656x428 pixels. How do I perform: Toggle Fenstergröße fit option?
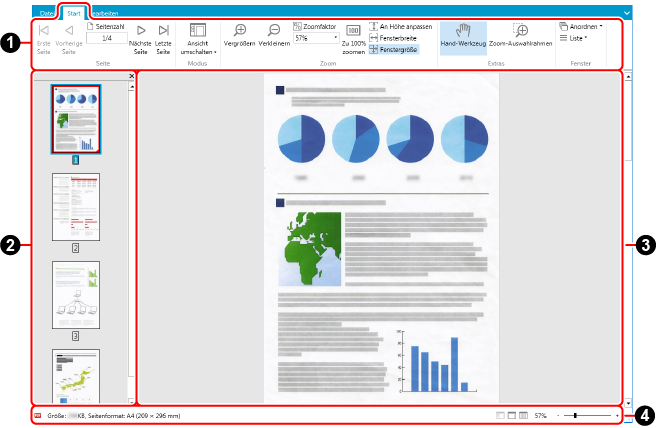[x=394, y=48]
